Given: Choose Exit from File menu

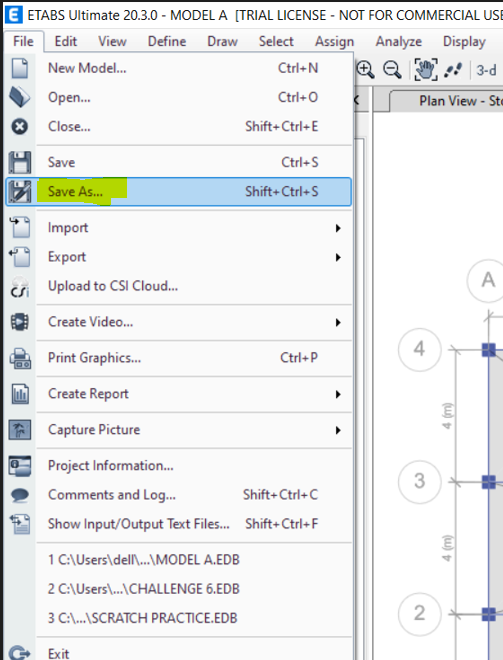Looking at the screenshot, I should click(179, 653).
